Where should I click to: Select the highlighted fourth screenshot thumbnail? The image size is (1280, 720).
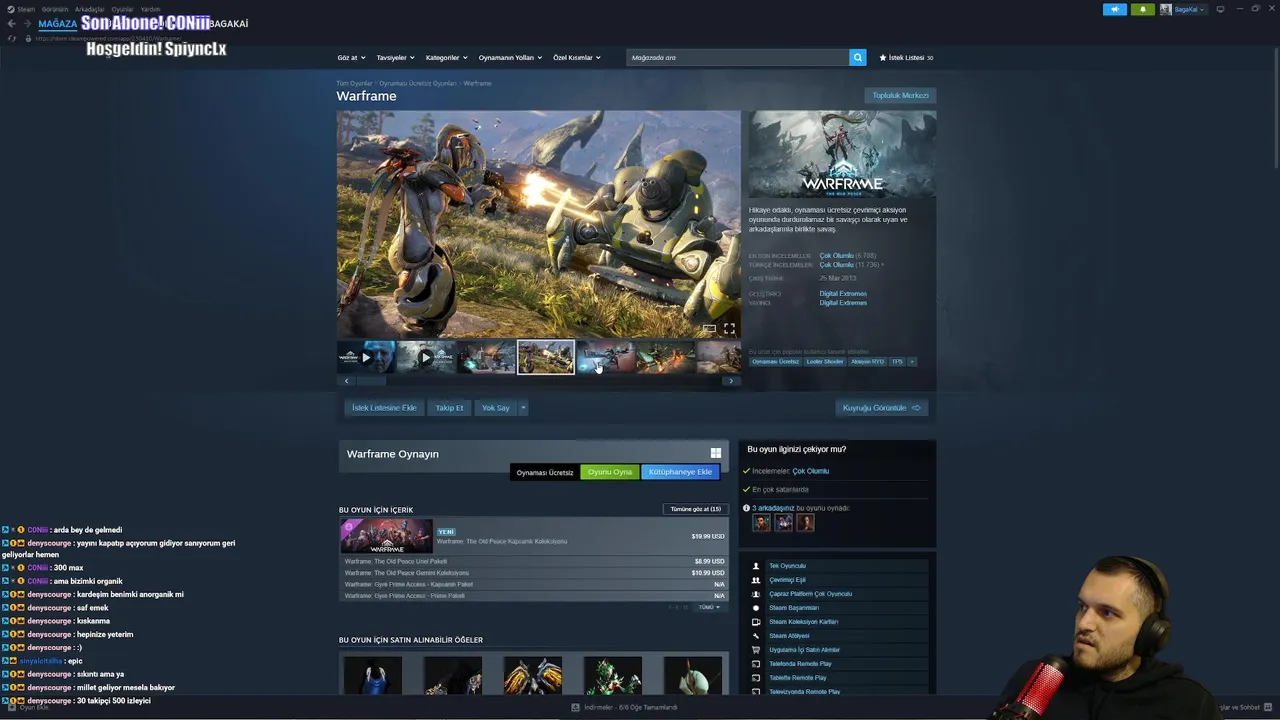click(546, 357)
